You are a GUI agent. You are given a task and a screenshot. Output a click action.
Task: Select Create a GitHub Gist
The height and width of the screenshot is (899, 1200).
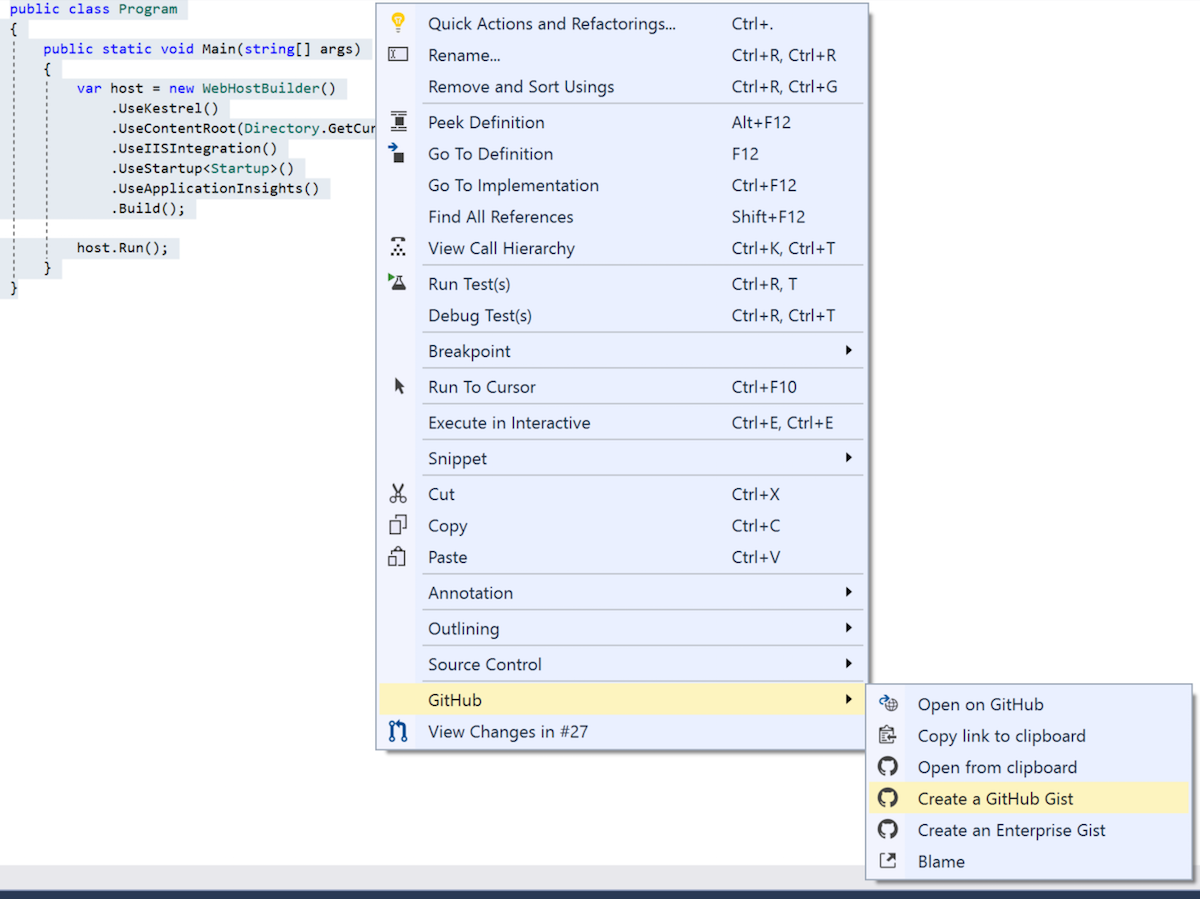click(1029, 798)
